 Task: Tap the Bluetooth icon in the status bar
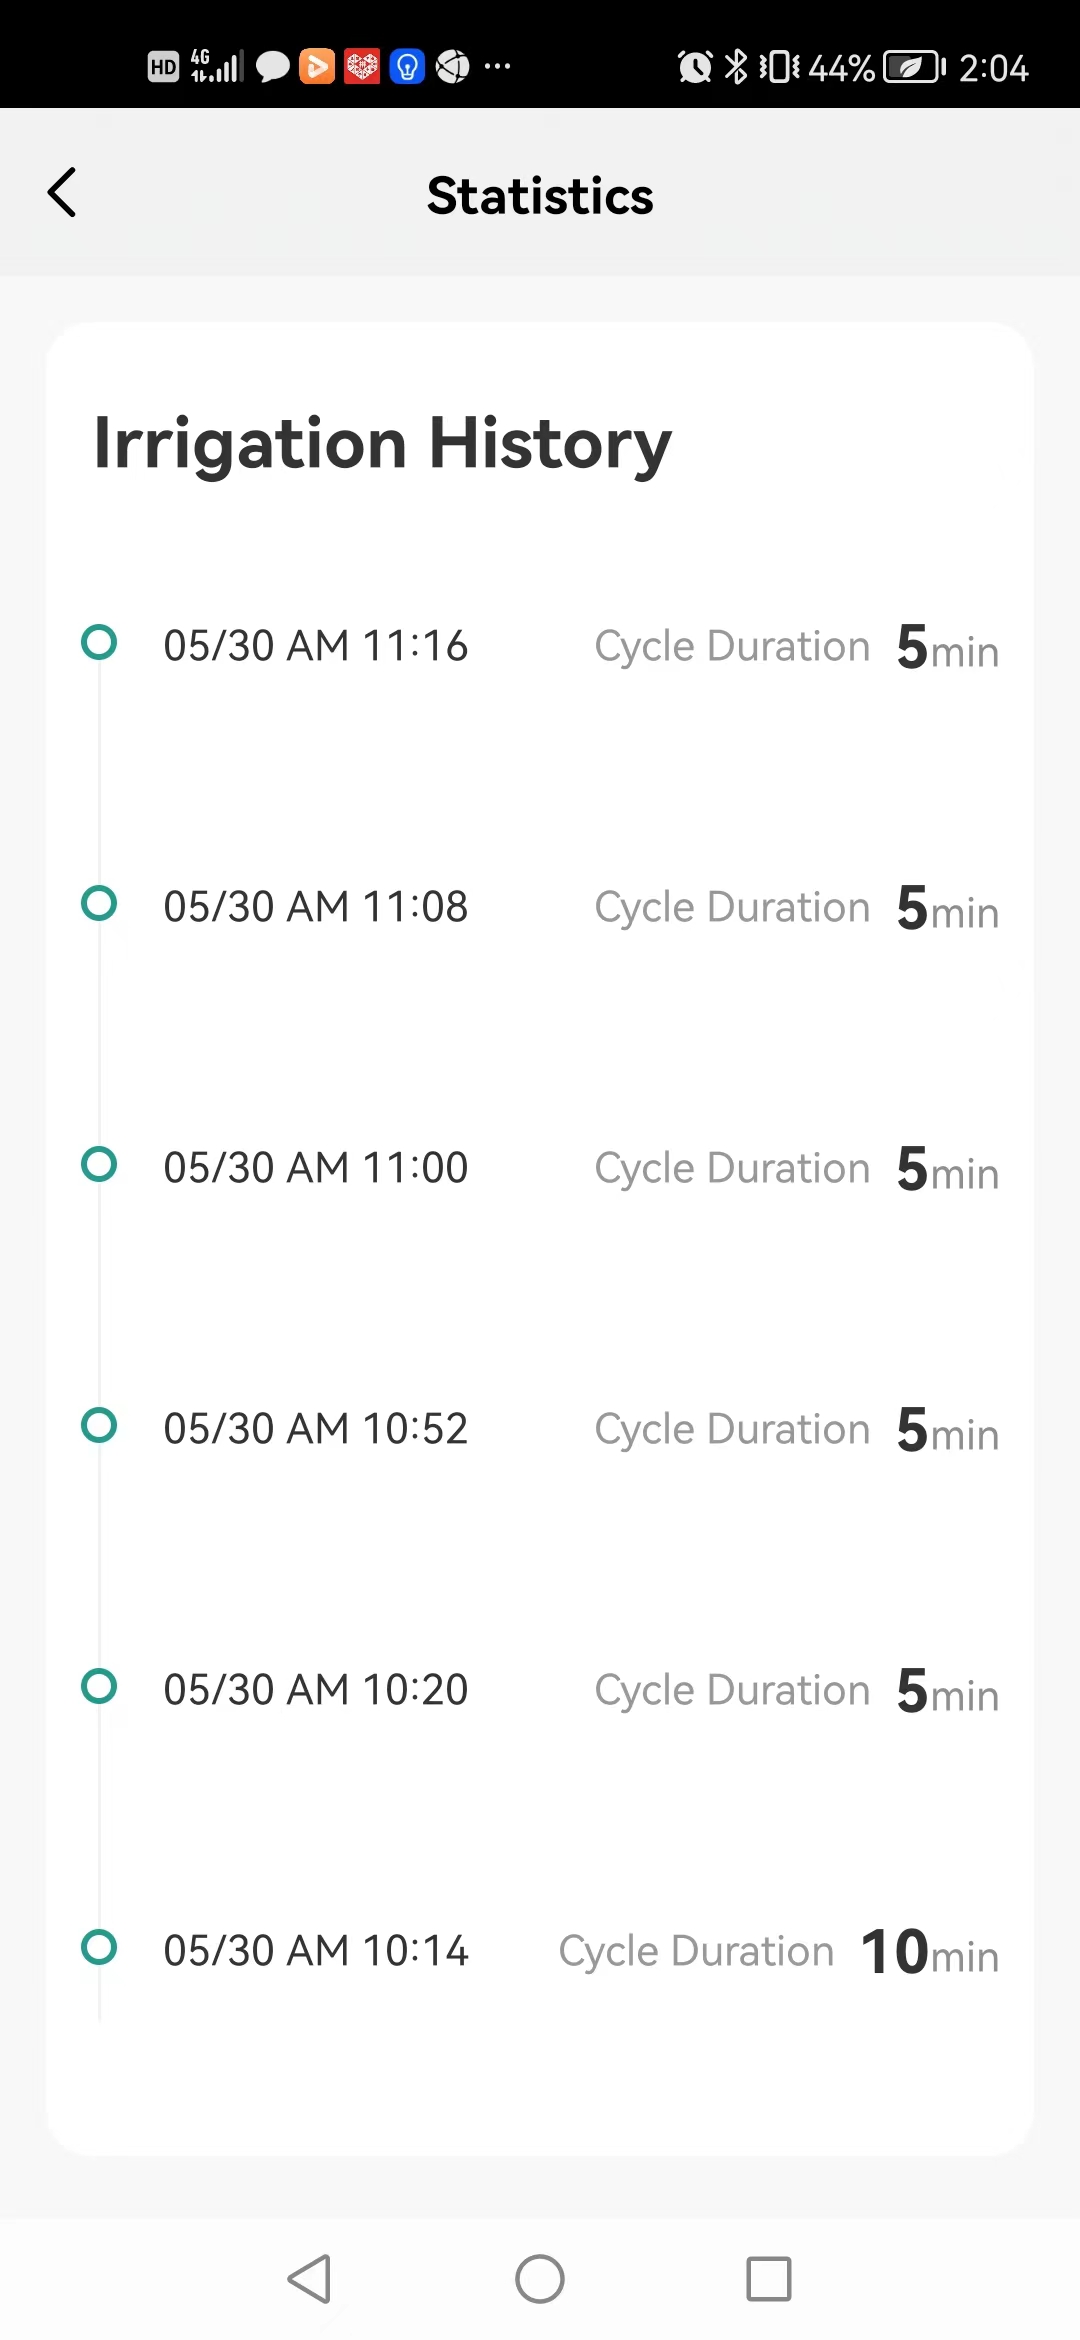[736, 67]
